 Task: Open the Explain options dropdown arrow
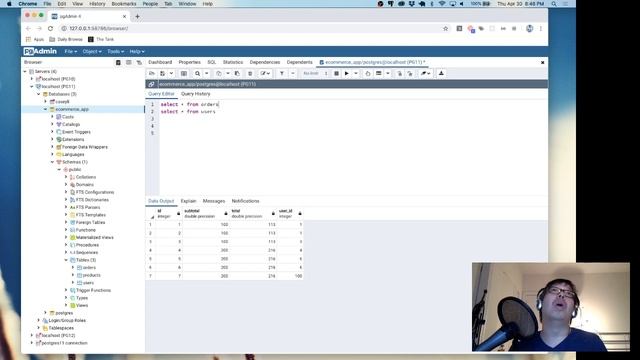388,73
